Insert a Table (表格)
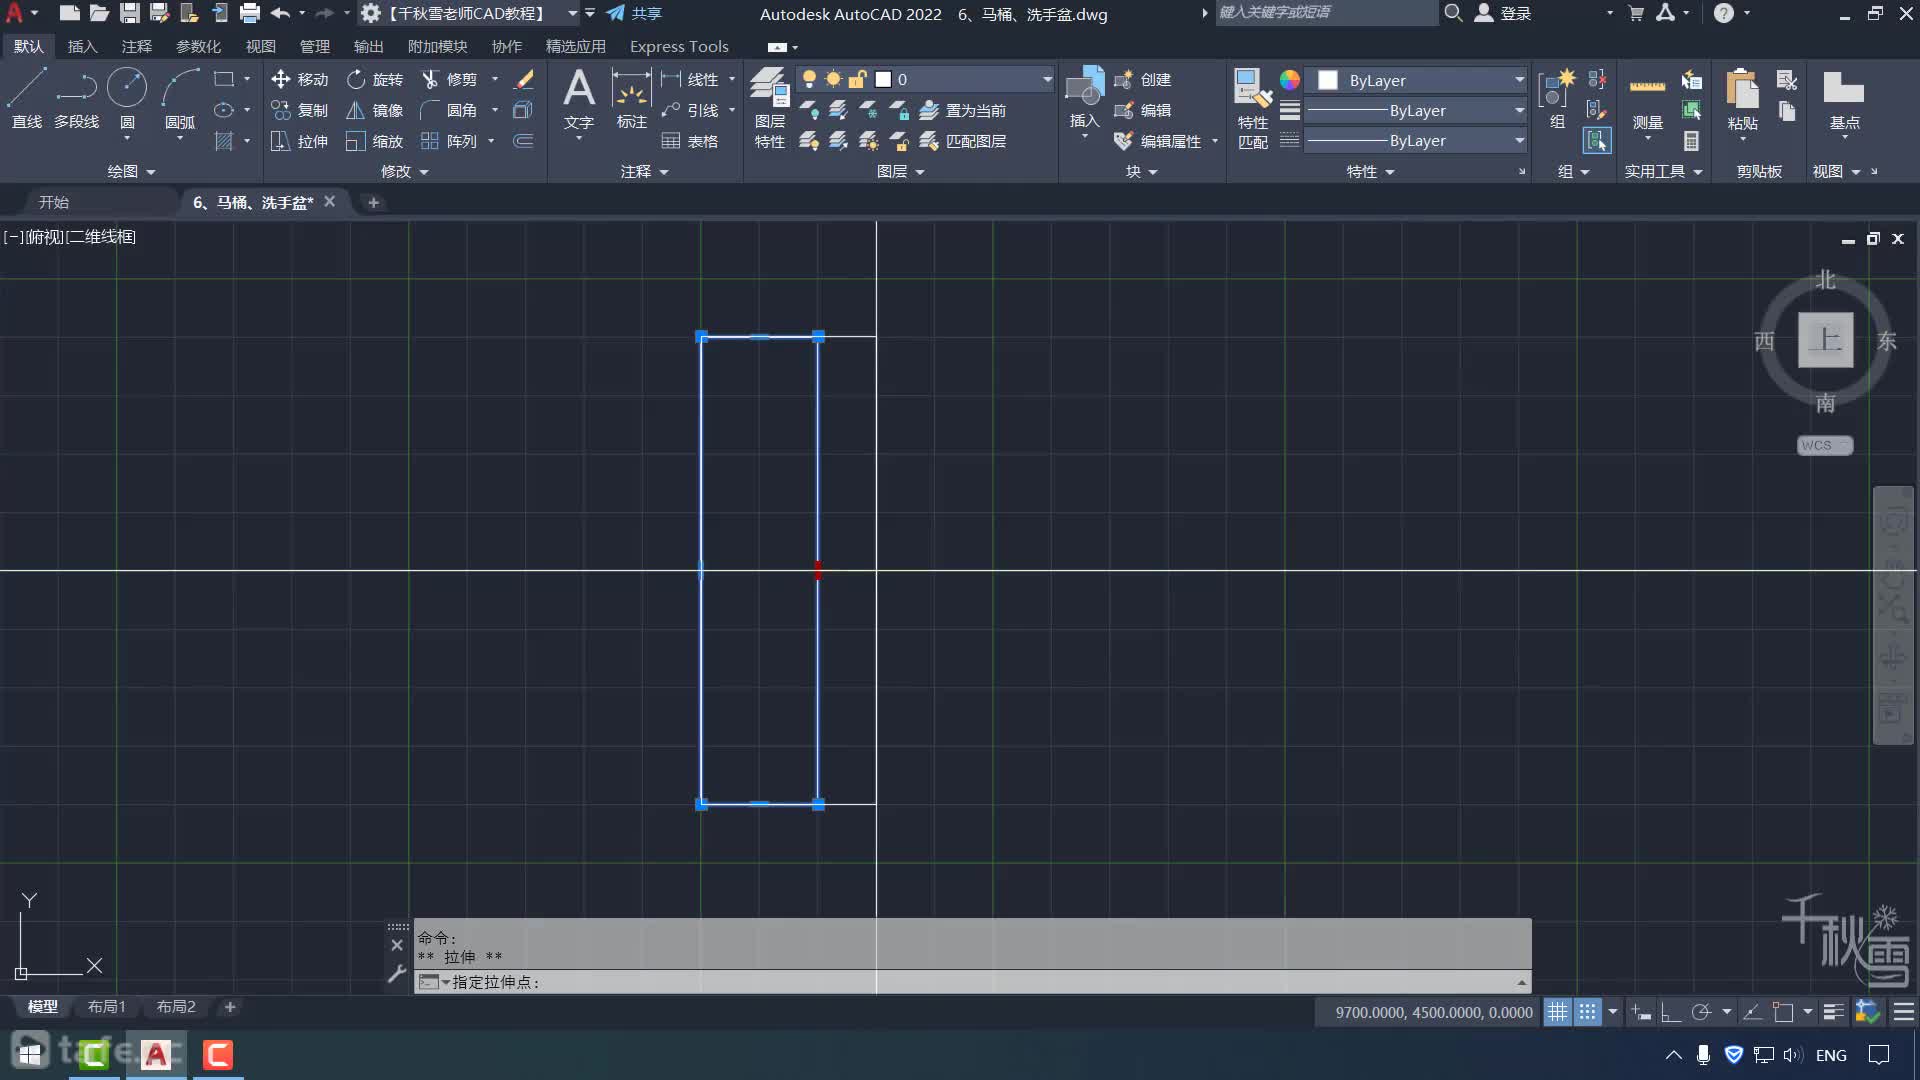Viewport: 1920px width, 1080px height. point(690,141)
